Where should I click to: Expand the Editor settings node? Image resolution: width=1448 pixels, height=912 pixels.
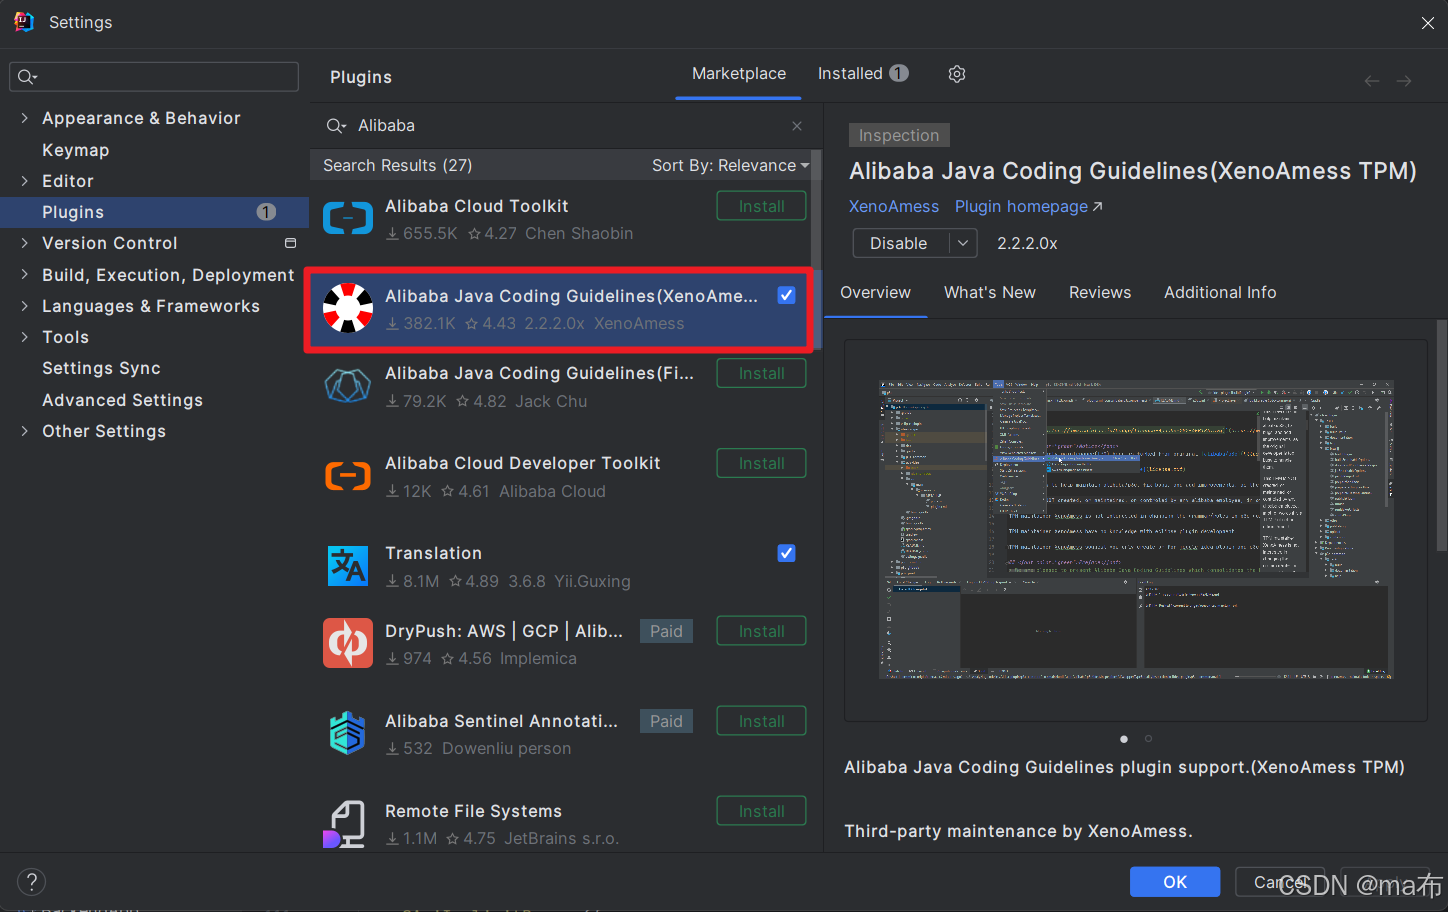click(24, 181)
